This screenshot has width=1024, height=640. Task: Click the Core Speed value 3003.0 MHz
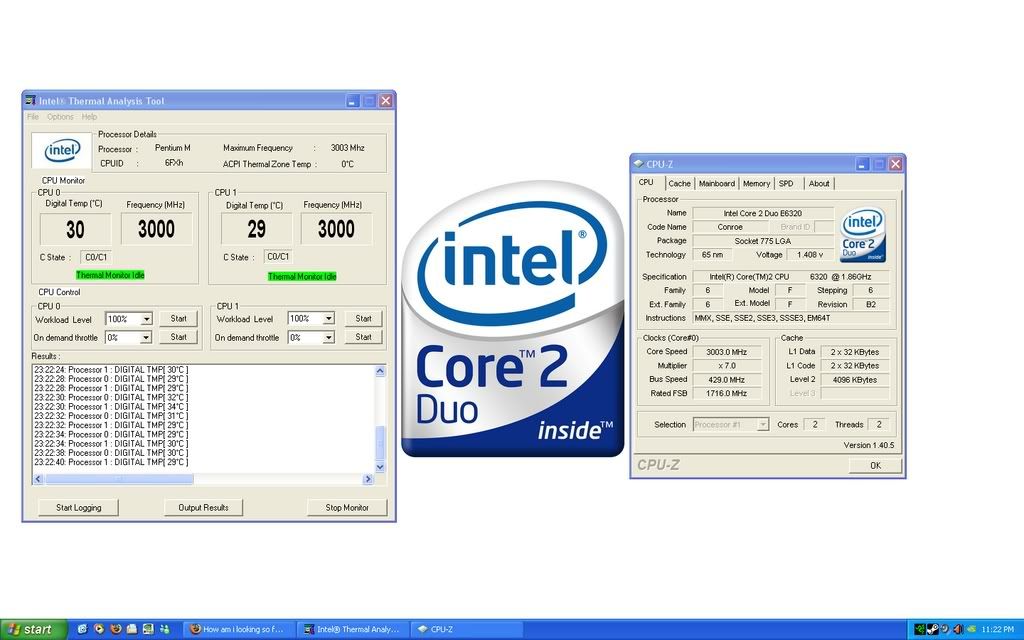726,352
